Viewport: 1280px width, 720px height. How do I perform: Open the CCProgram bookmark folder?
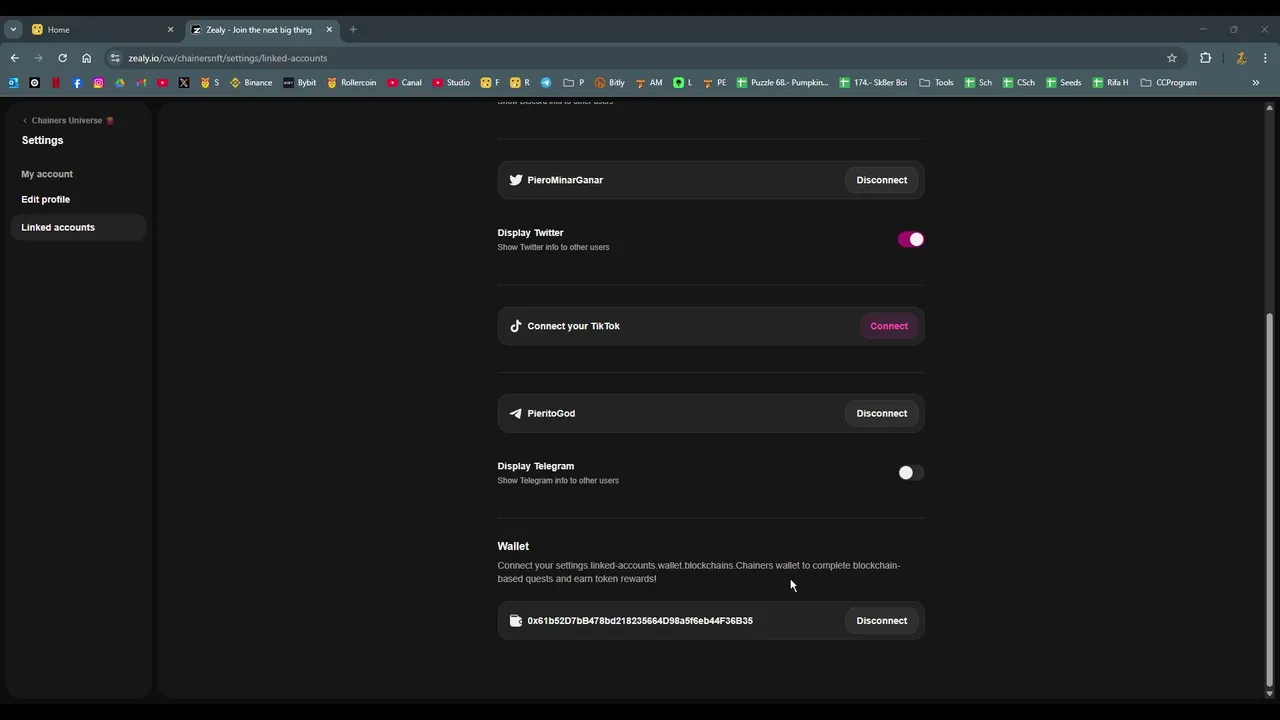1168,83
